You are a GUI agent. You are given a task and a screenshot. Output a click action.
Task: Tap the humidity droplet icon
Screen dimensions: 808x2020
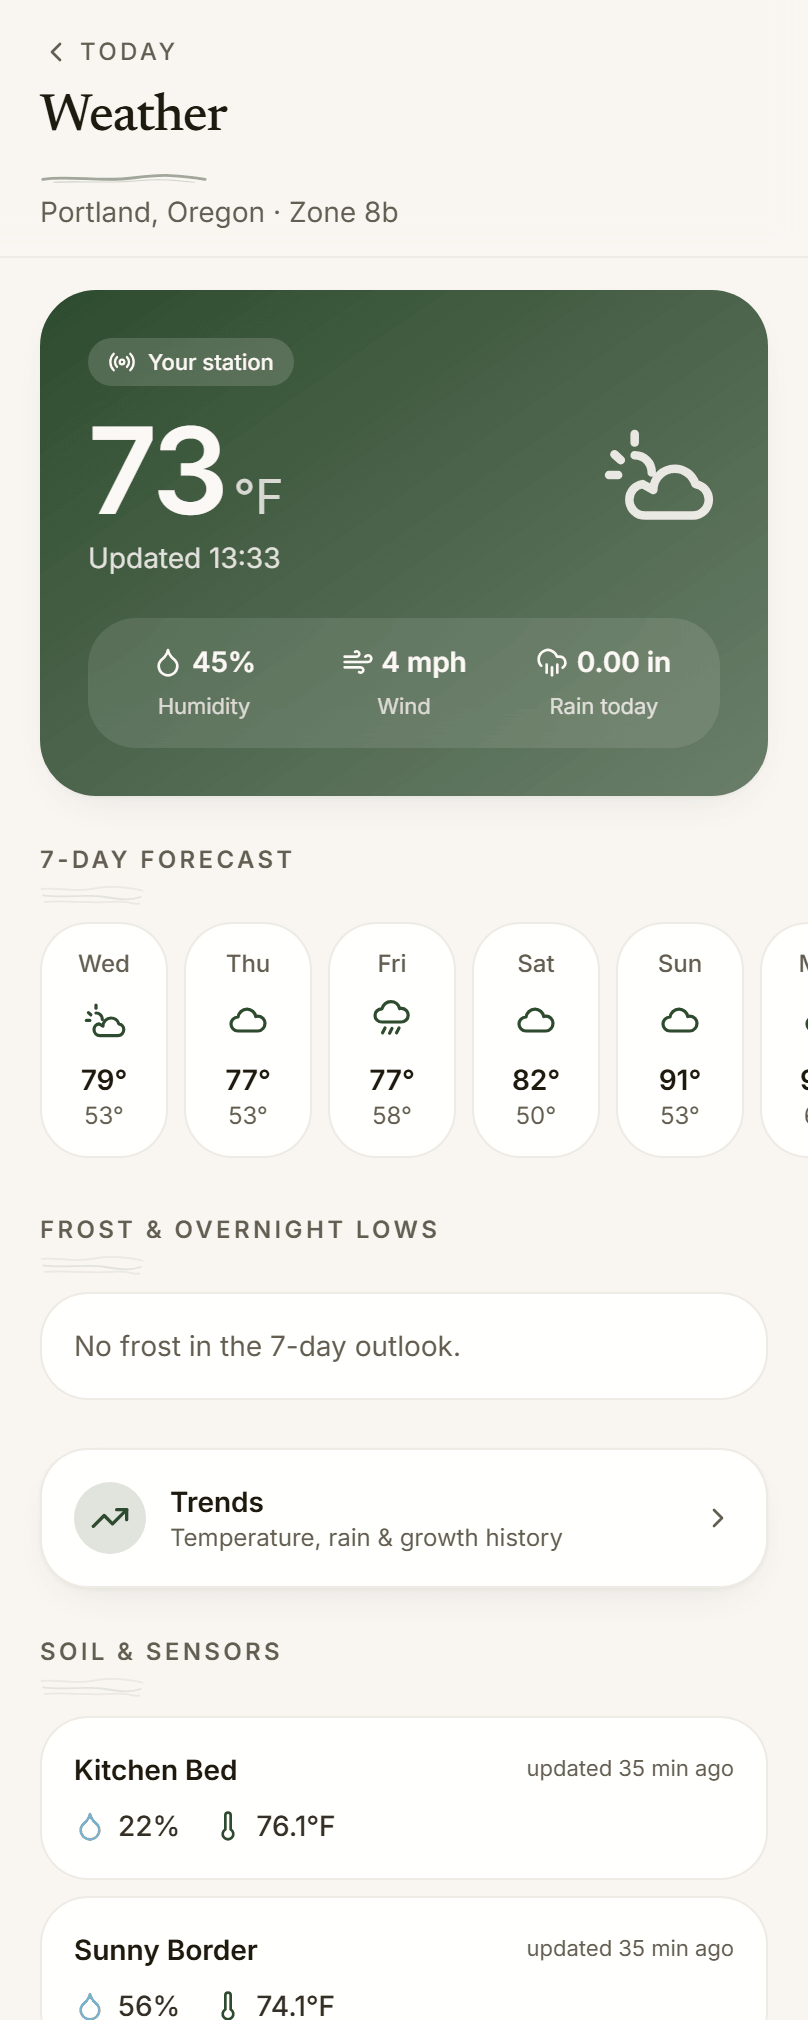(168, 662)
